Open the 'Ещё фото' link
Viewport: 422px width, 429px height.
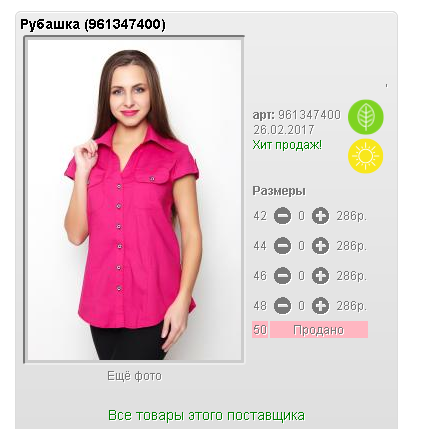tap(134, 376)
